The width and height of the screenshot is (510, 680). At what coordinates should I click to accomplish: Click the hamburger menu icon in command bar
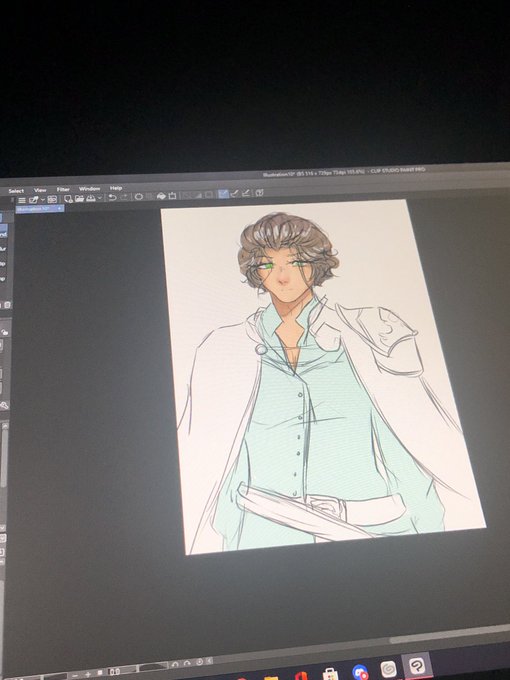pyautogui.click(x=22, y=200)
